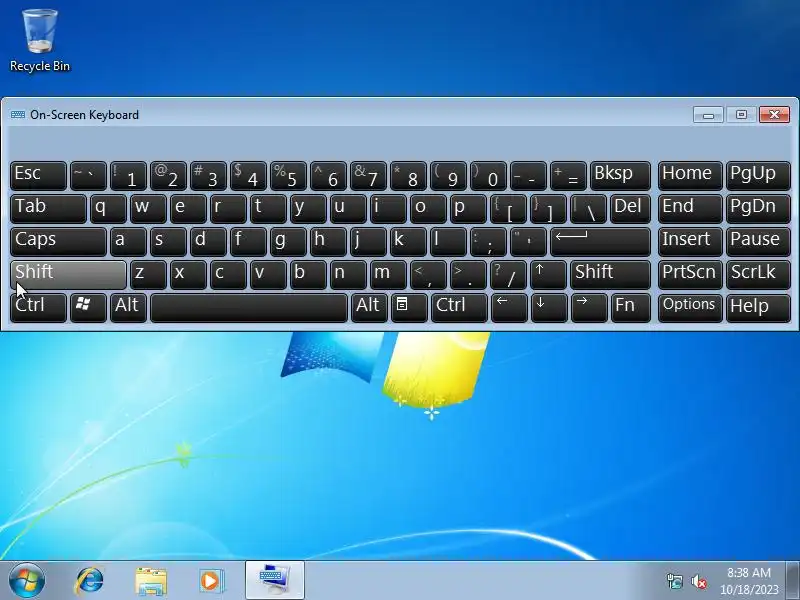This screenshot has width=800, height=600.
Task: Click the a key
Action: pos(129,242)
